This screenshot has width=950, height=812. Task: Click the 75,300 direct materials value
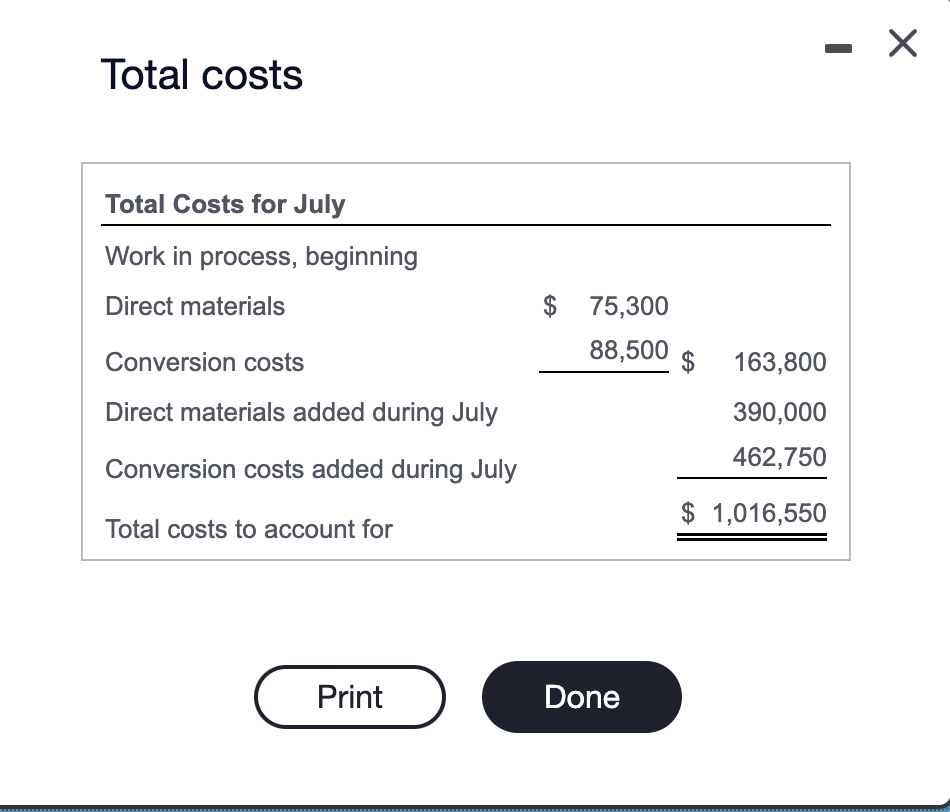pos(629,306)
